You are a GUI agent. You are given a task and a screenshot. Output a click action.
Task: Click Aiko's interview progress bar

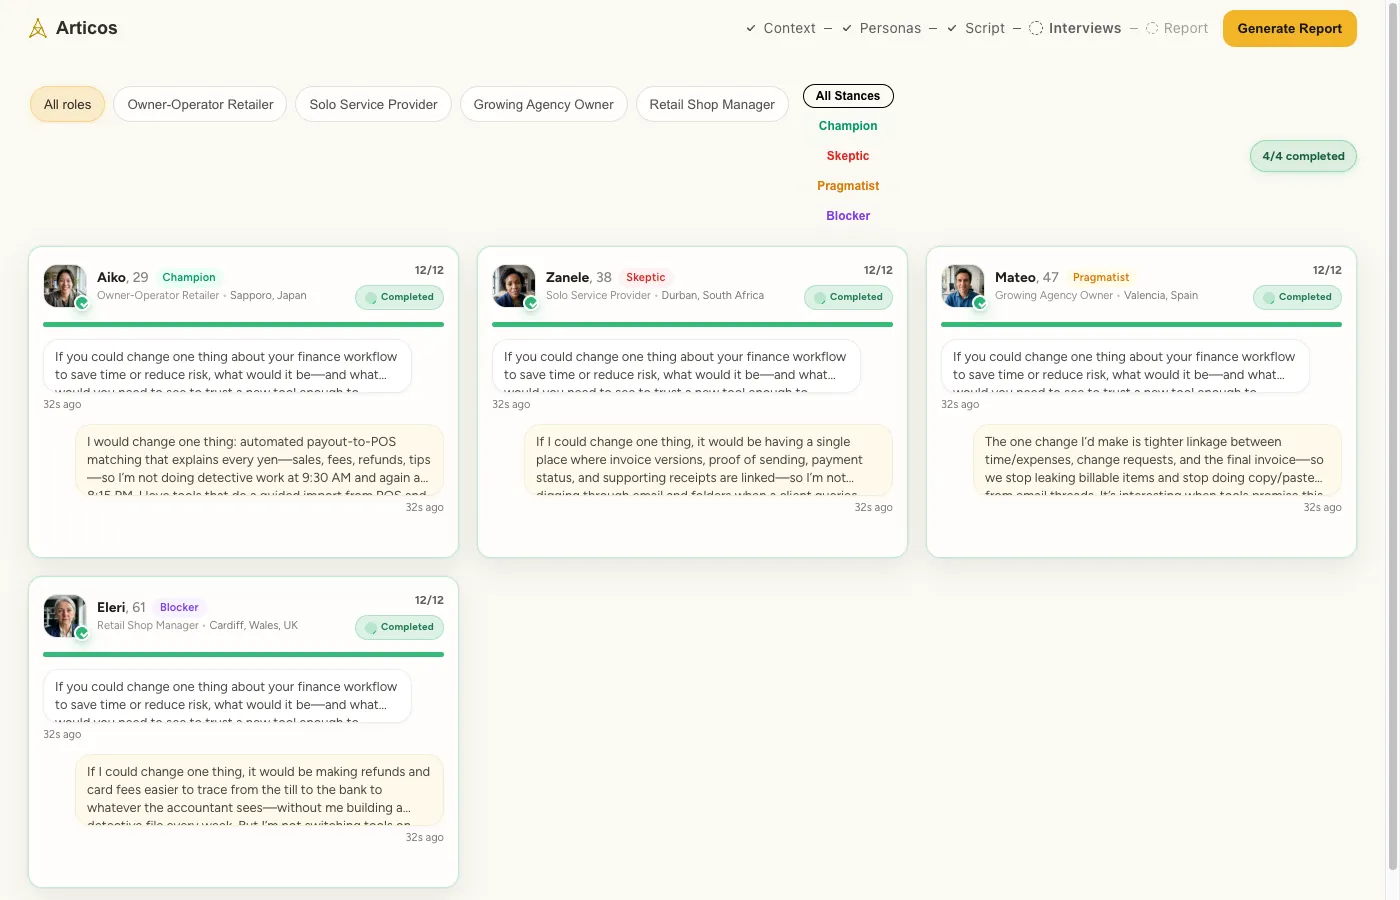click(x=243, y=325)
